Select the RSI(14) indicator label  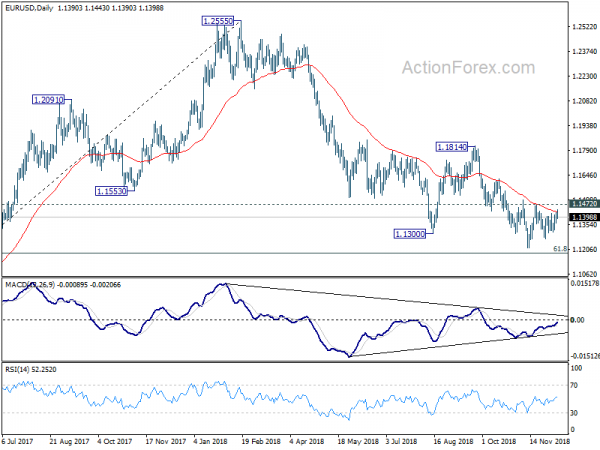[x=17, y=369]
